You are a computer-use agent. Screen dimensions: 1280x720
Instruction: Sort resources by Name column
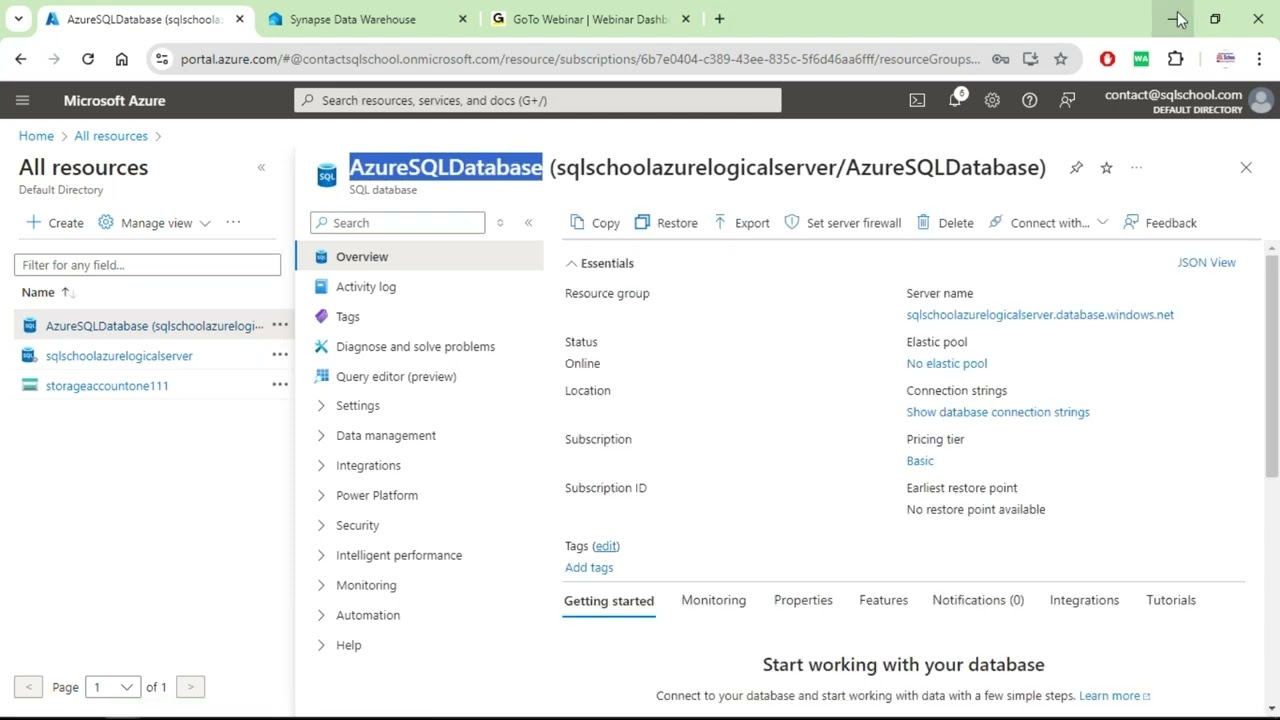pyautogui.click(x=48, y=292)
